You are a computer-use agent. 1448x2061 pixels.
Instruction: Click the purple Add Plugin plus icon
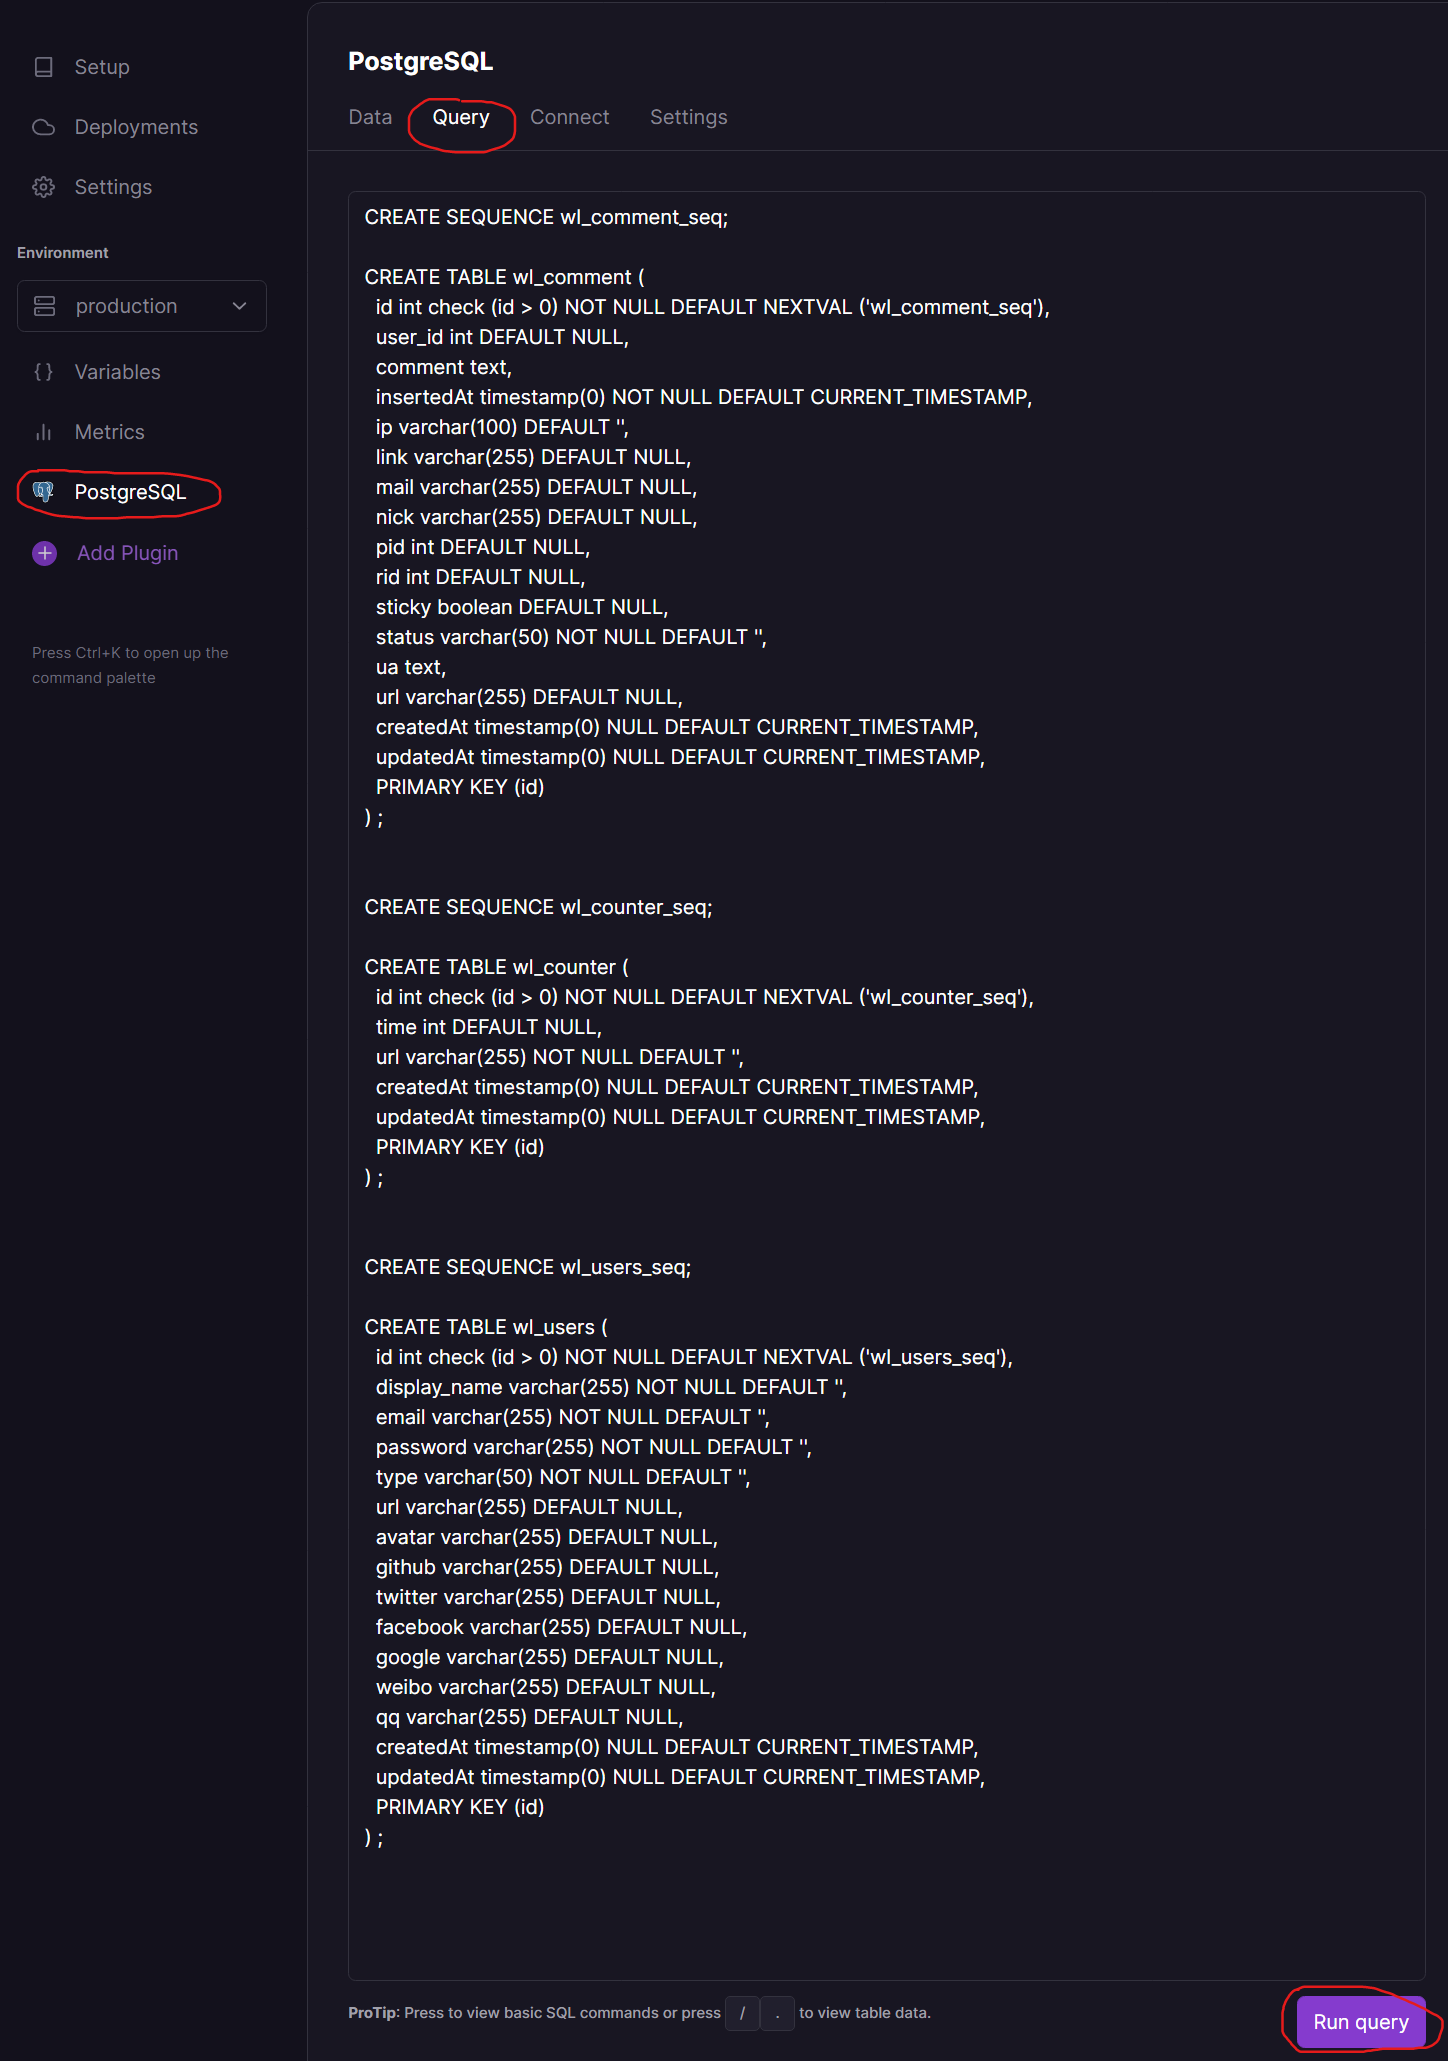pyautogui.click(x=45, y=553)
